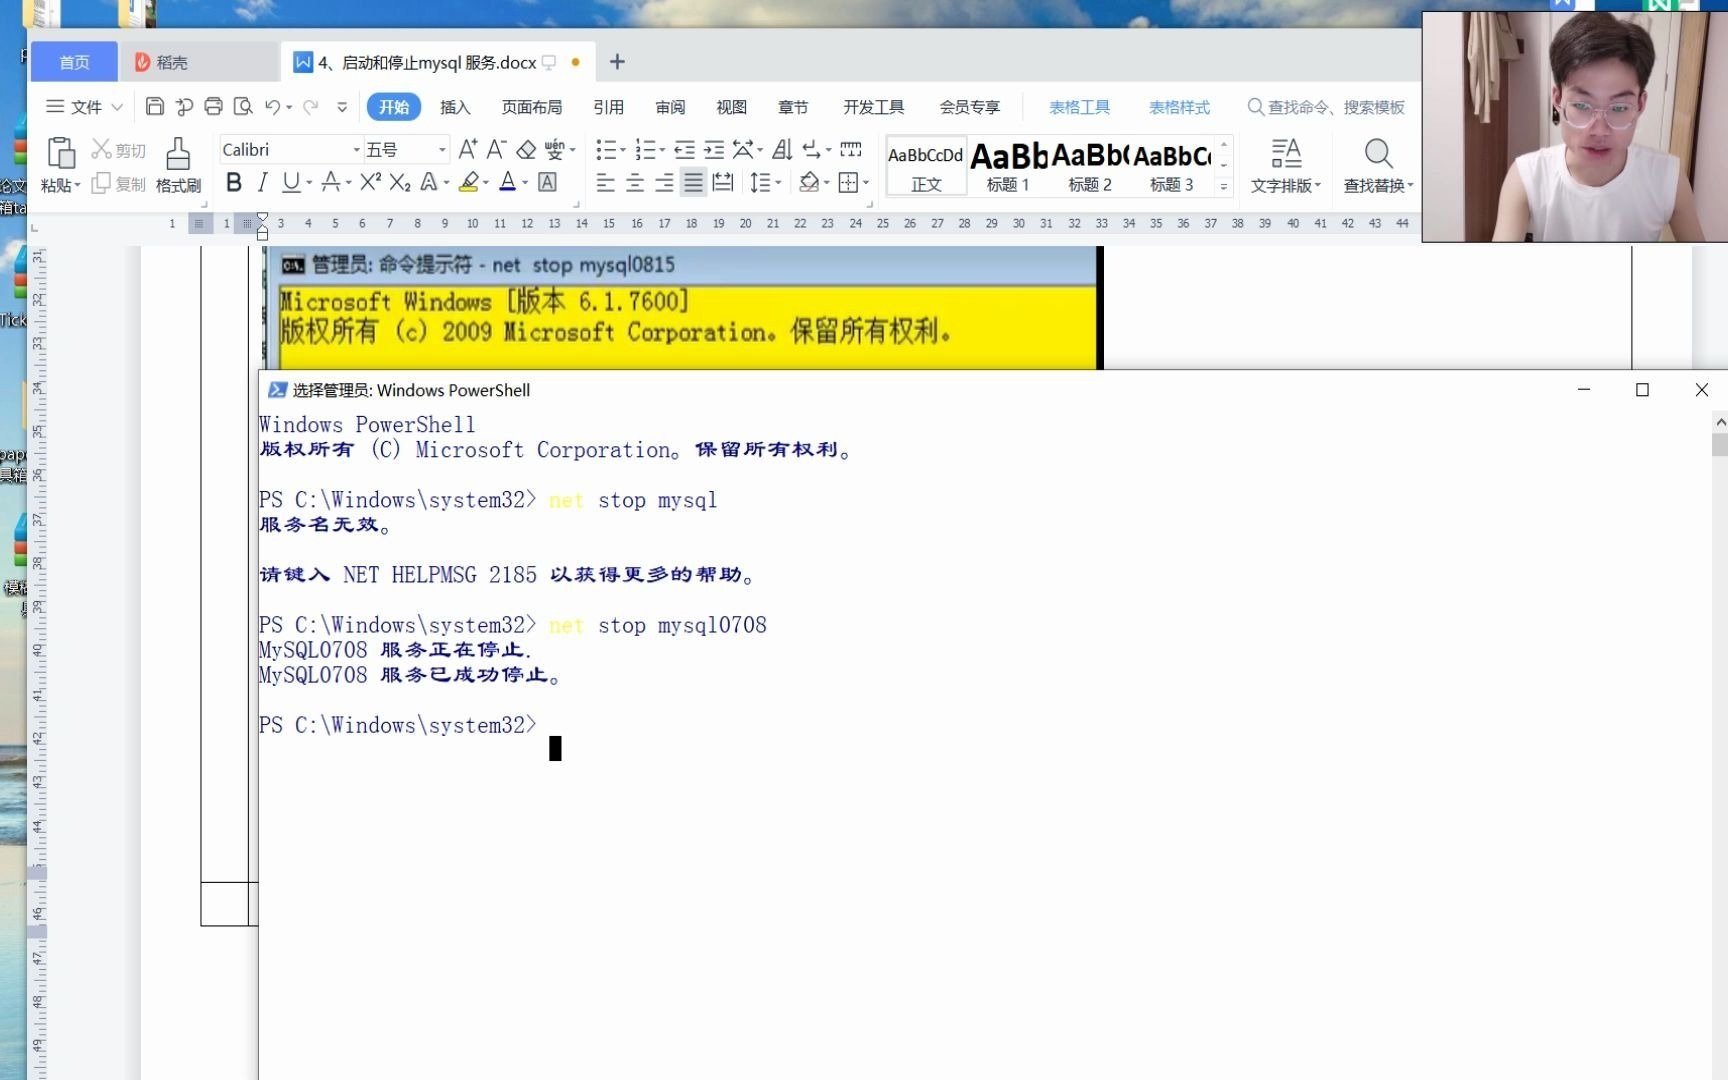The height and width of the screenshot is (1080, 1728).
Task: Click the Copy (复制) icon
Action: [x=101, y=183]
